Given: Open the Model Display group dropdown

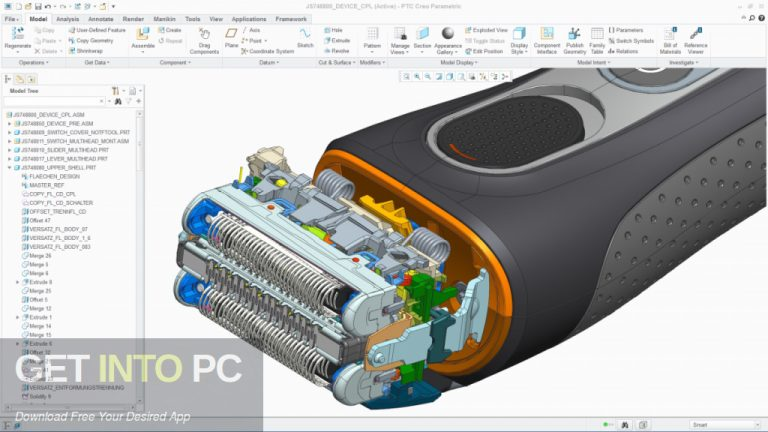Looking at the screenshot, I should point(458,63).
